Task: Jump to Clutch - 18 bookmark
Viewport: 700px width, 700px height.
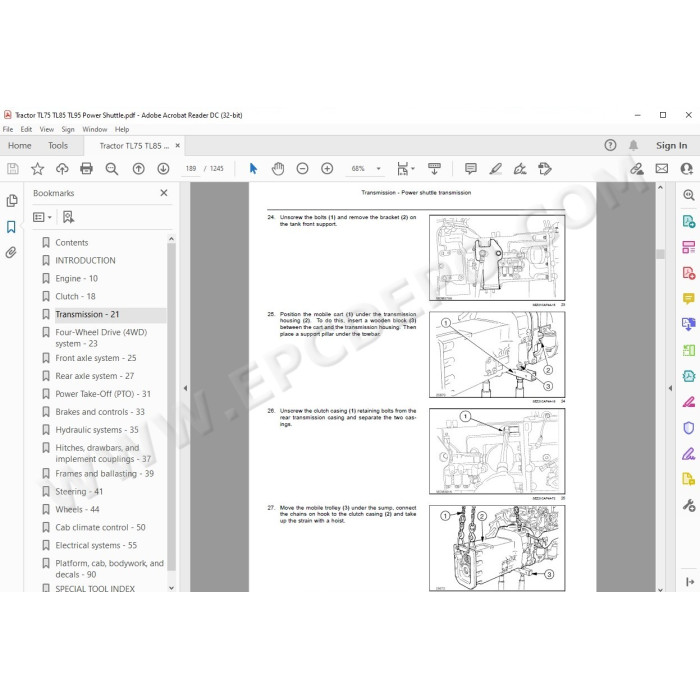Action: [x=75, y=296]
